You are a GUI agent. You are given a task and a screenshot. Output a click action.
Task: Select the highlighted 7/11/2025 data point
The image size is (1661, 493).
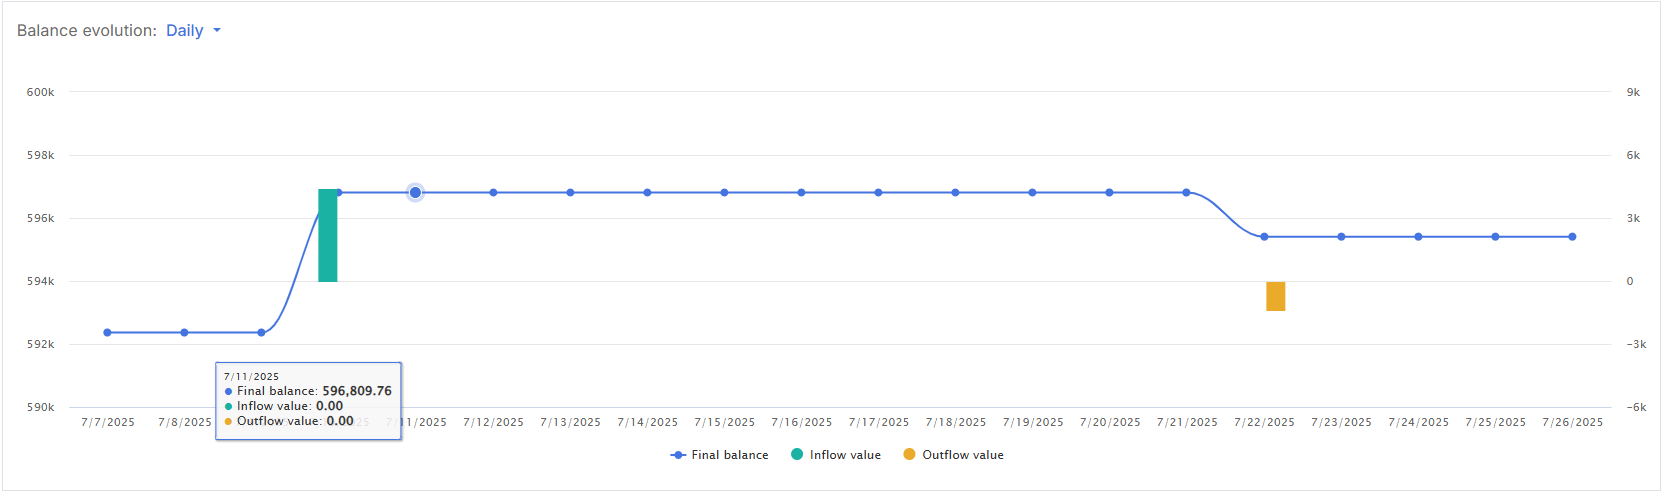[415, 192]
